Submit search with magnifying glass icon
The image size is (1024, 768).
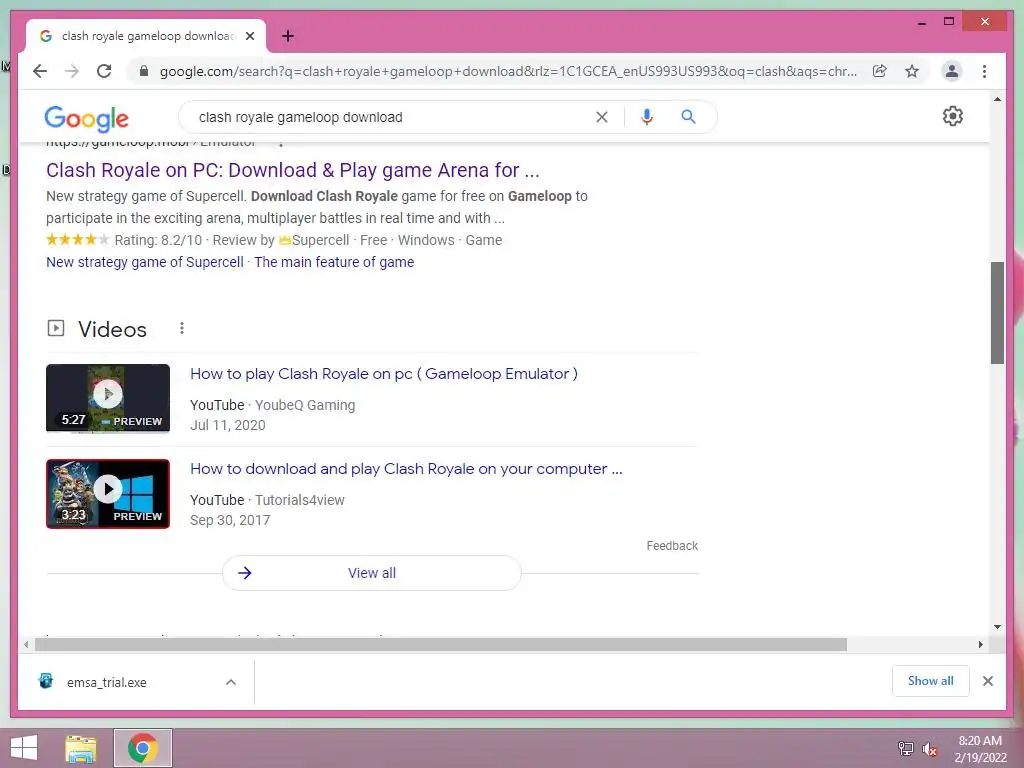pyautogui.click(x=688, y=117)
